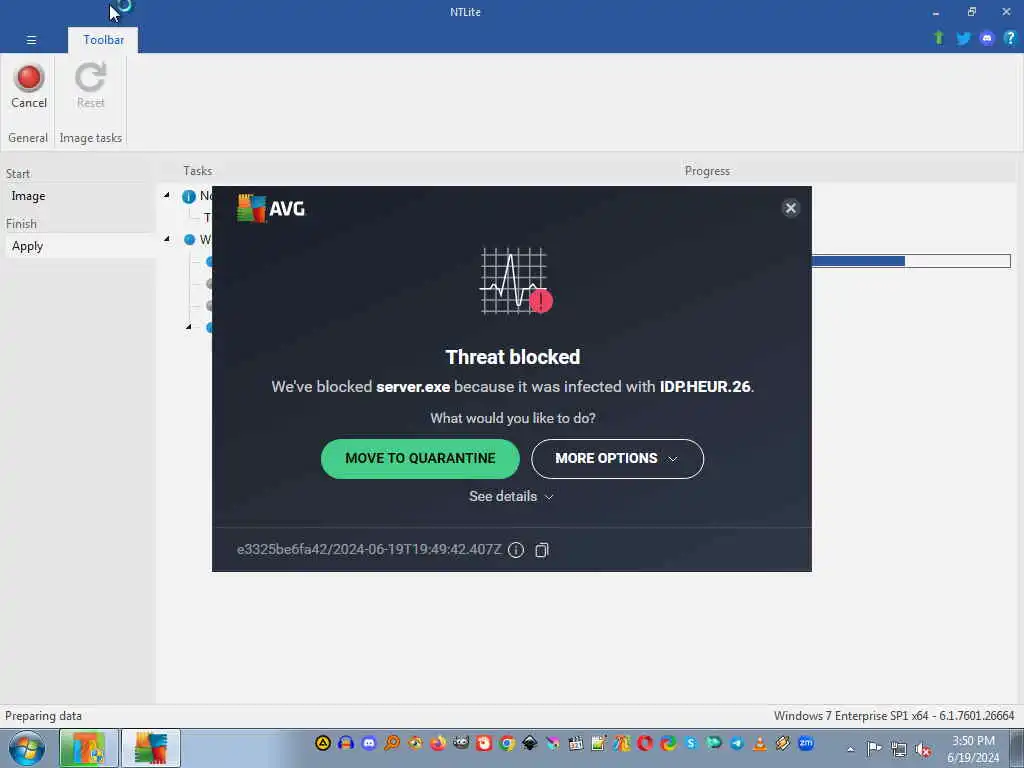The width and height of the screenshot is (1024, 768).
Task: Open NTLite's Twitter link icon
Action: [963, 39]
